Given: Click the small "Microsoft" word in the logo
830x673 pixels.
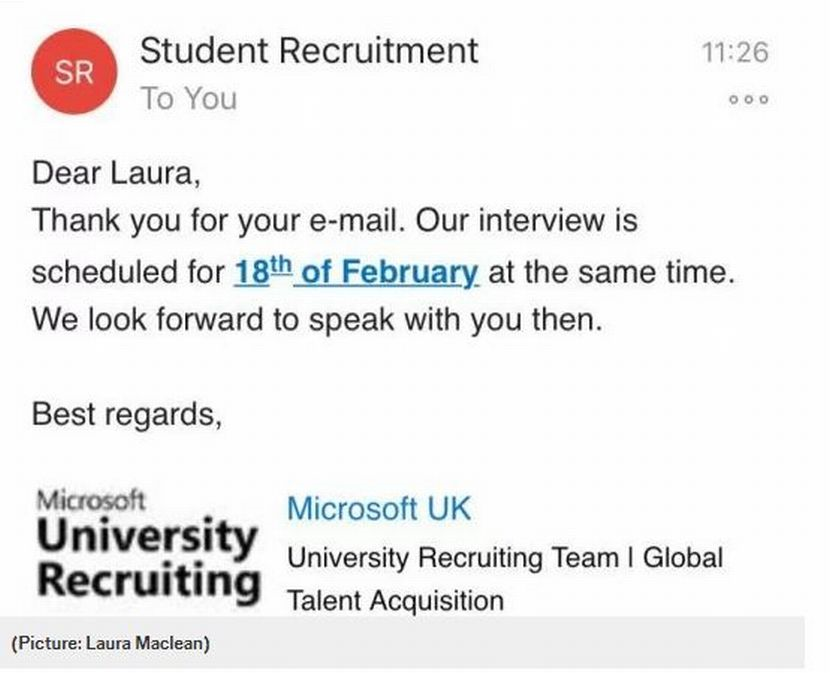Looking at the screenshot, I should (90, 498).
